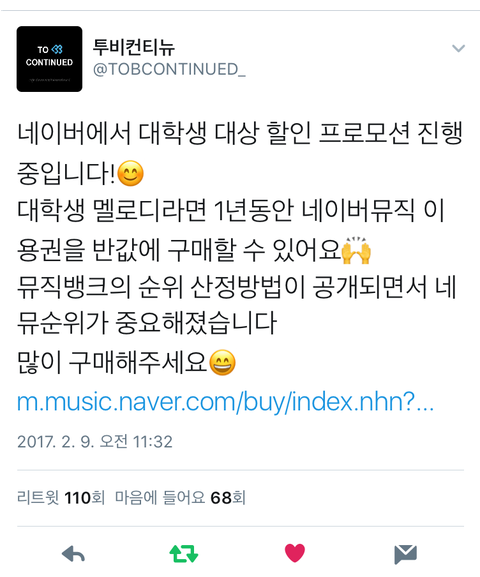Reply to the tweet with the arrow icon

73,554
